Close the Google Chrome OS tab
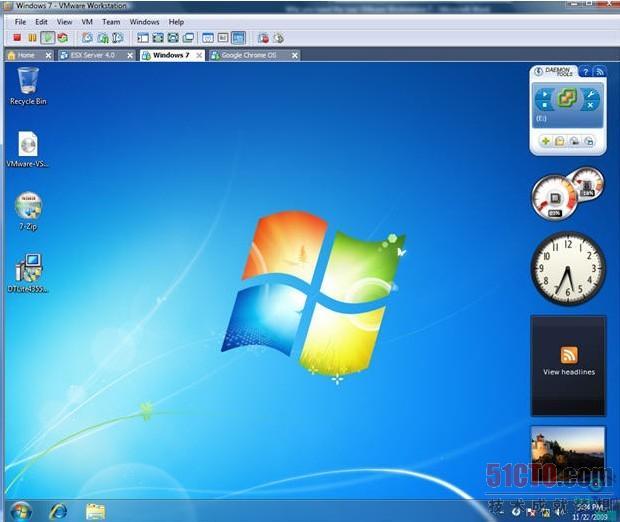 [x=295, y=55]
